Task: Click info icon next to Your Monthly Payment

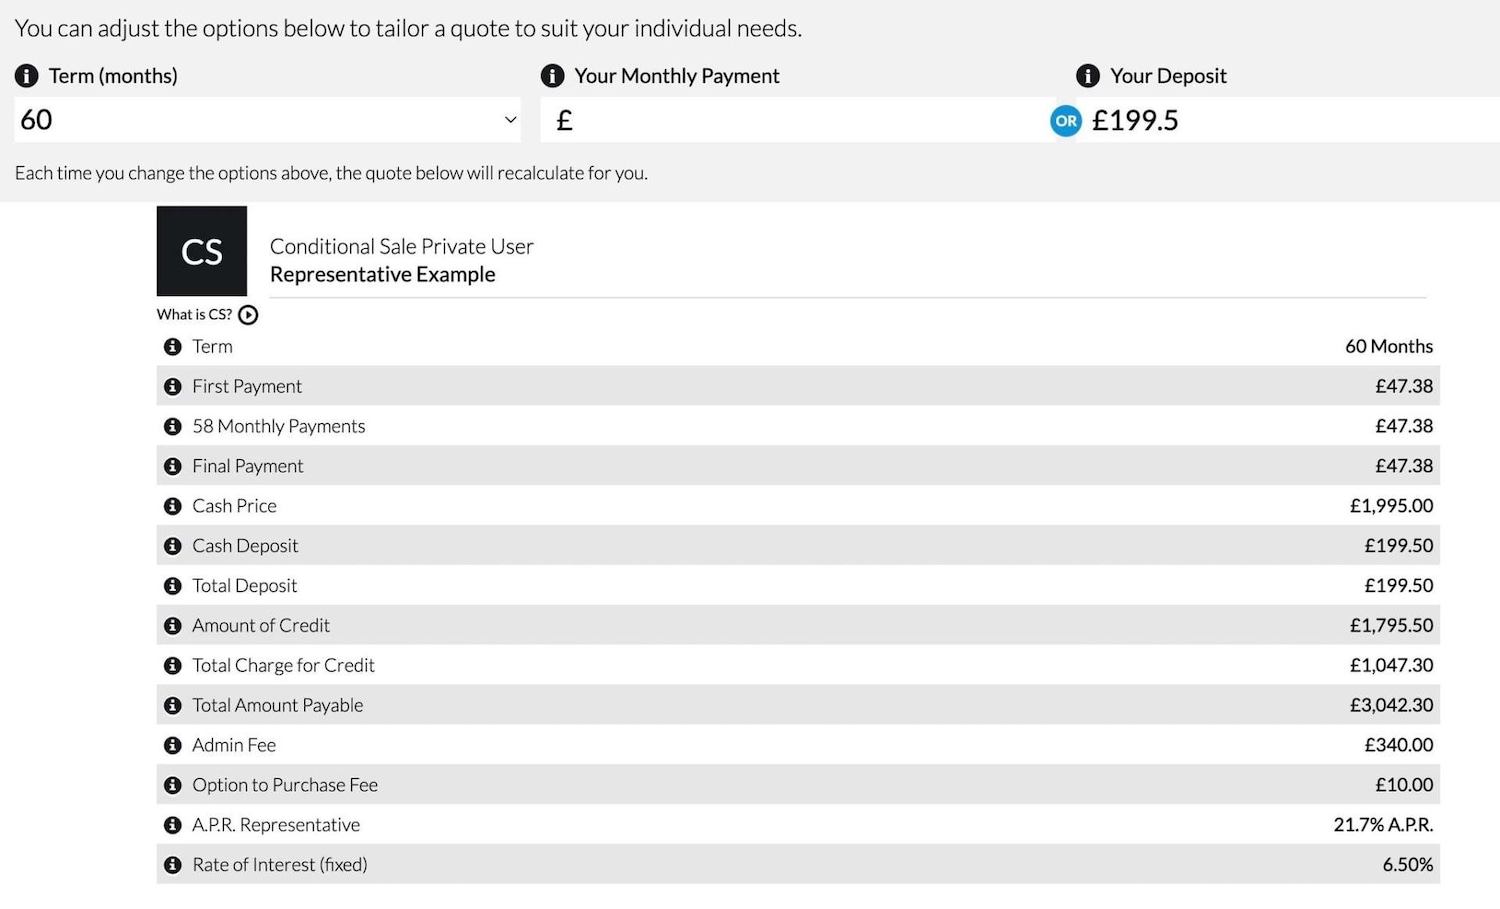Action: 552,76
